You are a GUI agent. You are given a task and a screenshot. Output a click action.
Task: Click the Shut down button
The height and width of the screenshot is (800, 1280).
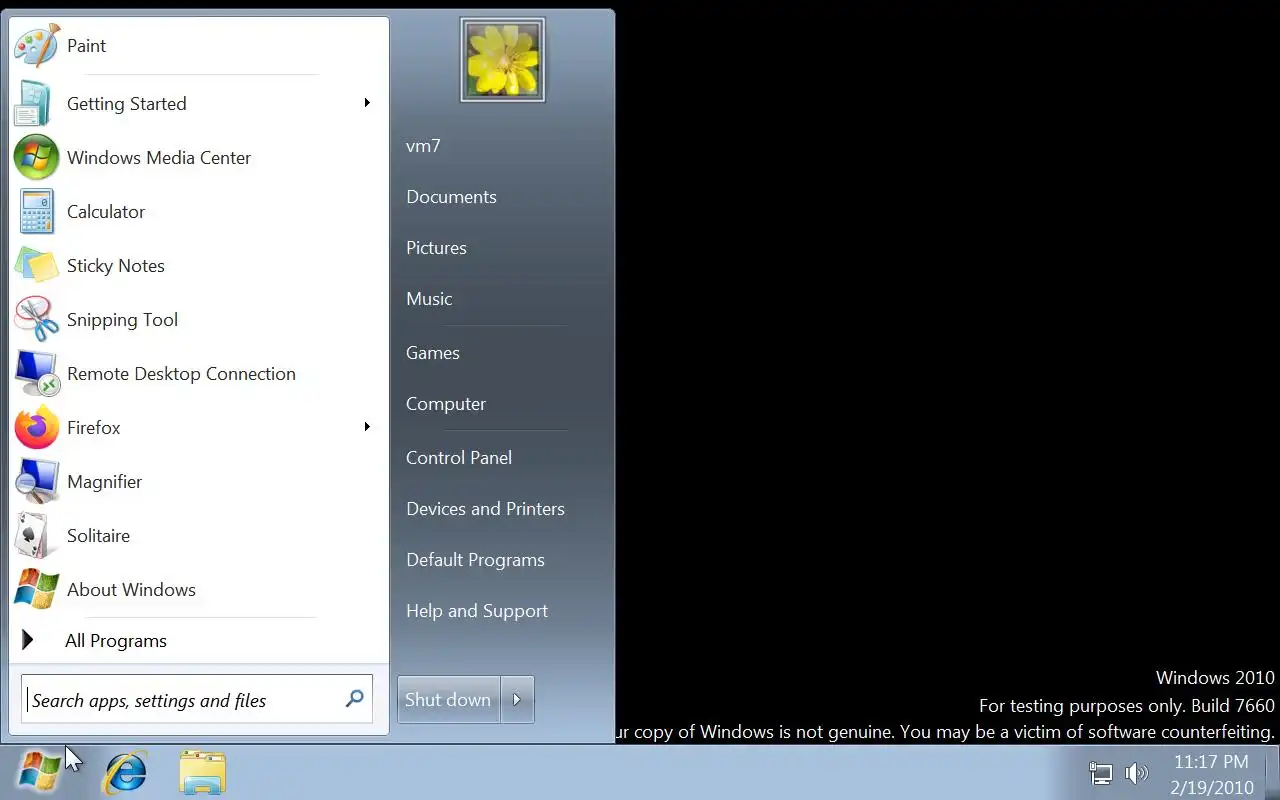pos(448,700)
